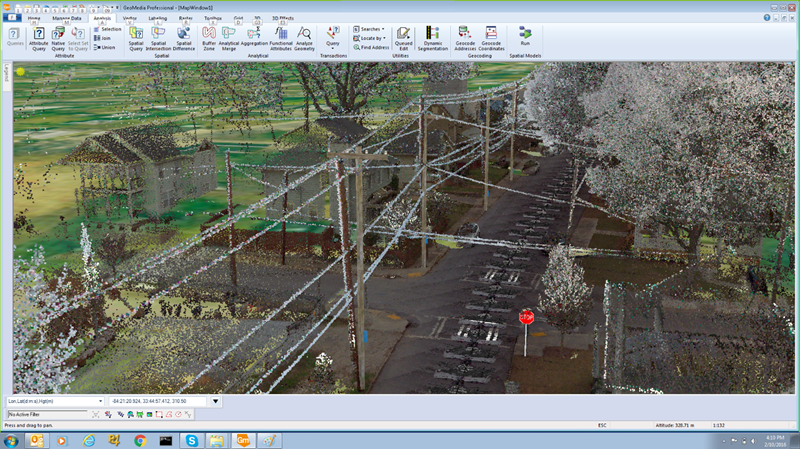Click the Windows Start button
800x449 pixels.
click(11, 440)
